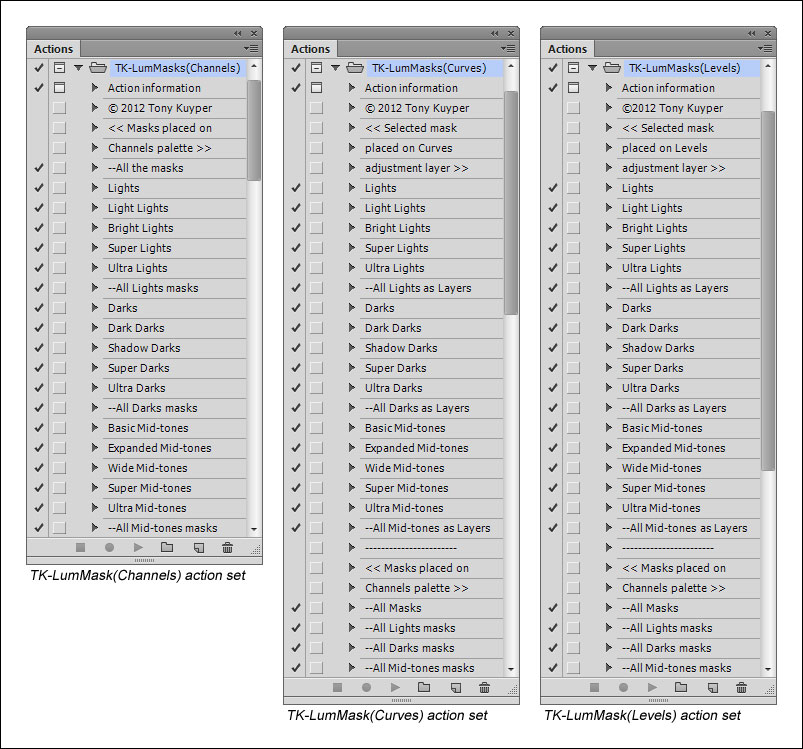
Task: Create new set in Channels actions panel
Action: click(166, 548)
